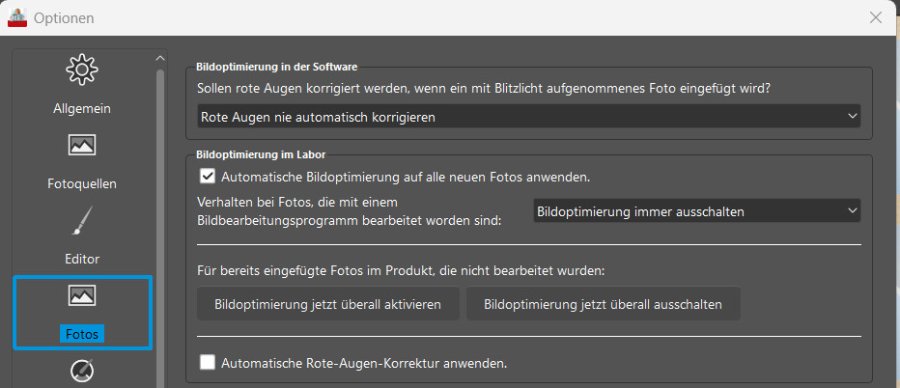Image resolution: width=900 pixels, height=388 pixels.
Task: Switch to the Fotos label tab
Action: 82,334
